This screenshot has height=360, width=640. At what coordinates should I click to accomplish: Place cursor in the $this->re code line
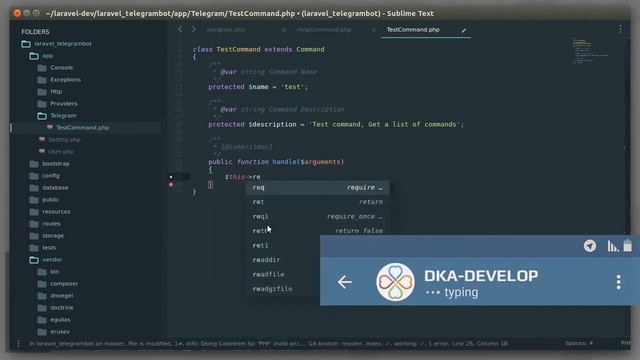pos(242,177)
